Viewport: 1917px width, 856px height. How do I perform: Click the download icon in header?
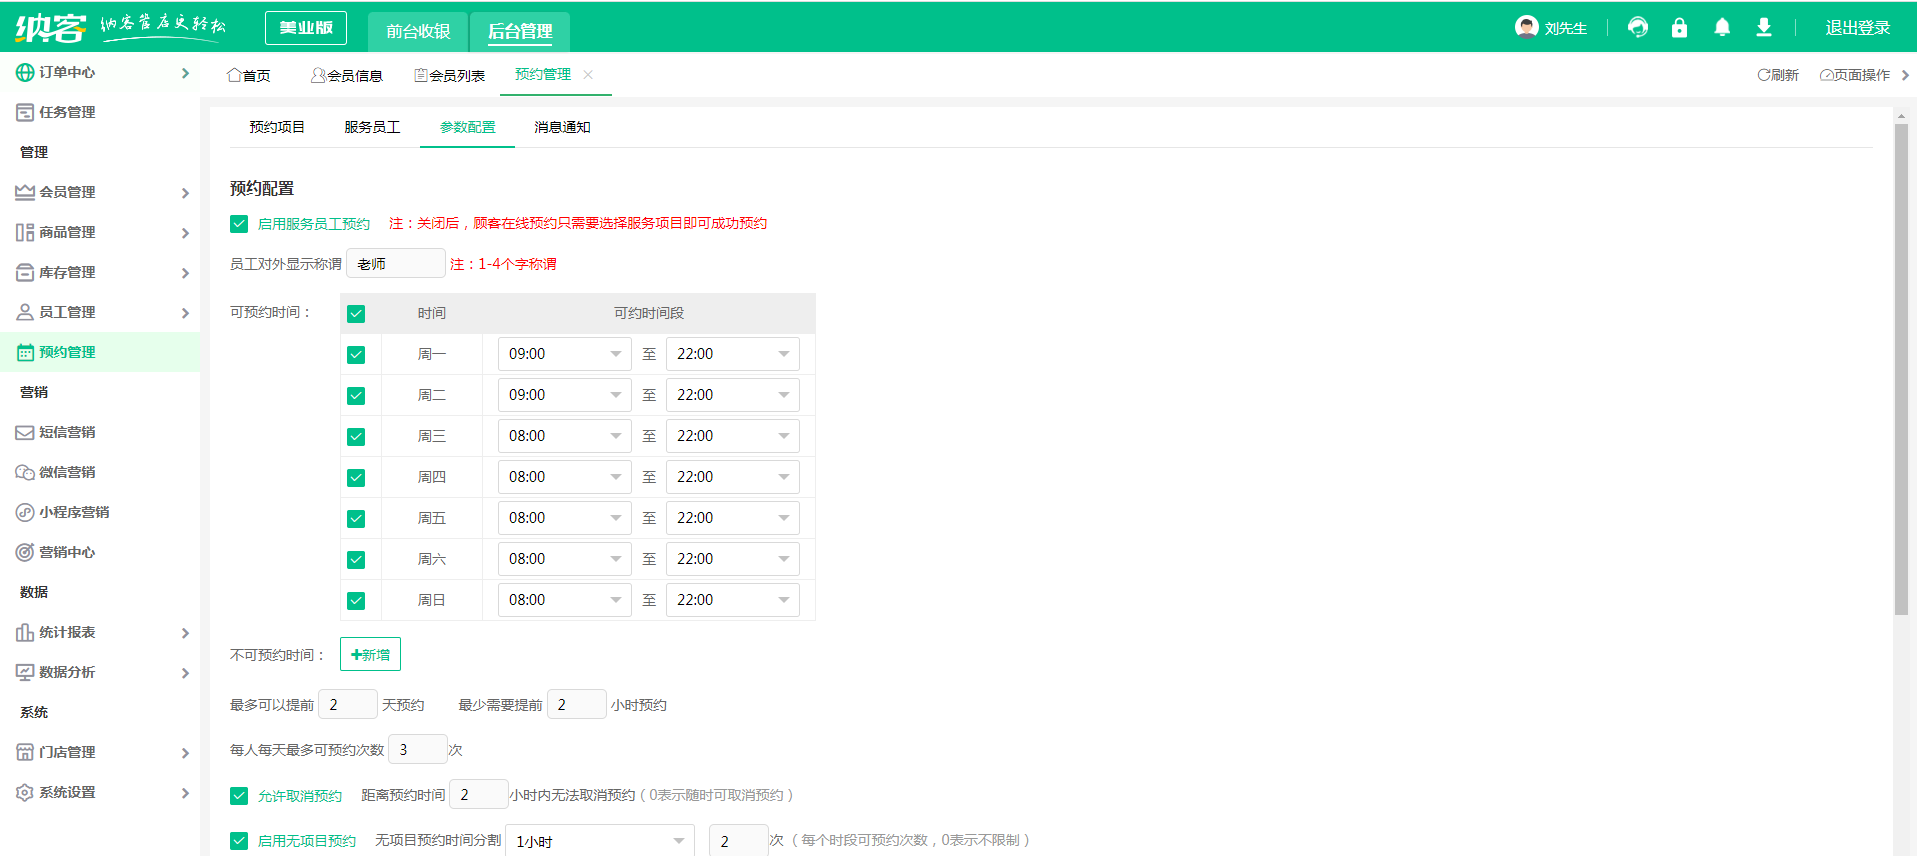click(x=1764, y=27)
